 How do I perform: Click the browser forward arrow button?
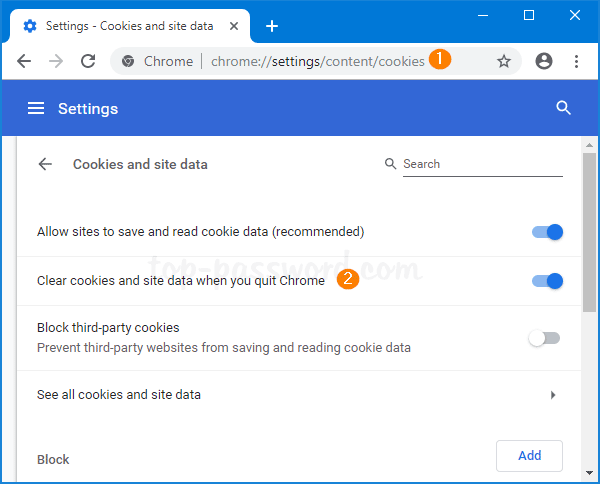pos(56,61)
